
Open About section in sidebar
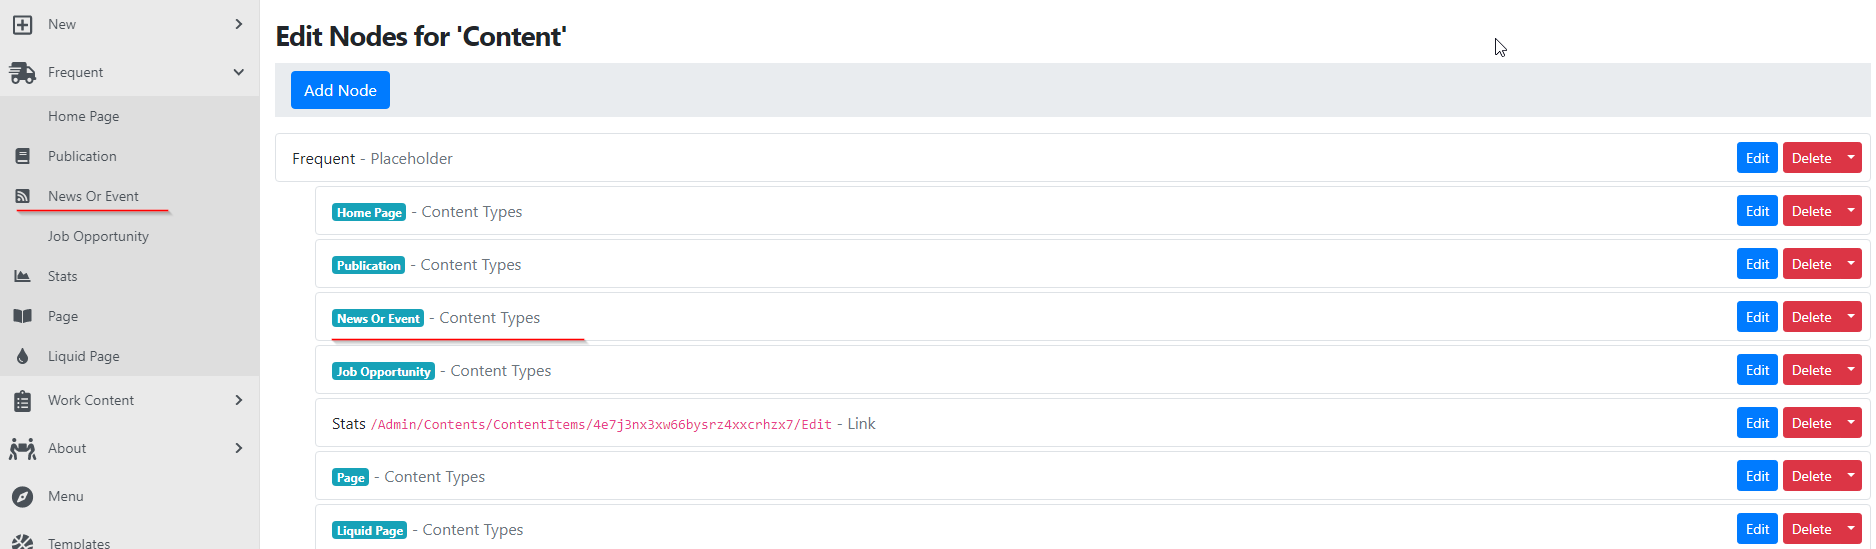tap(67, 448)
